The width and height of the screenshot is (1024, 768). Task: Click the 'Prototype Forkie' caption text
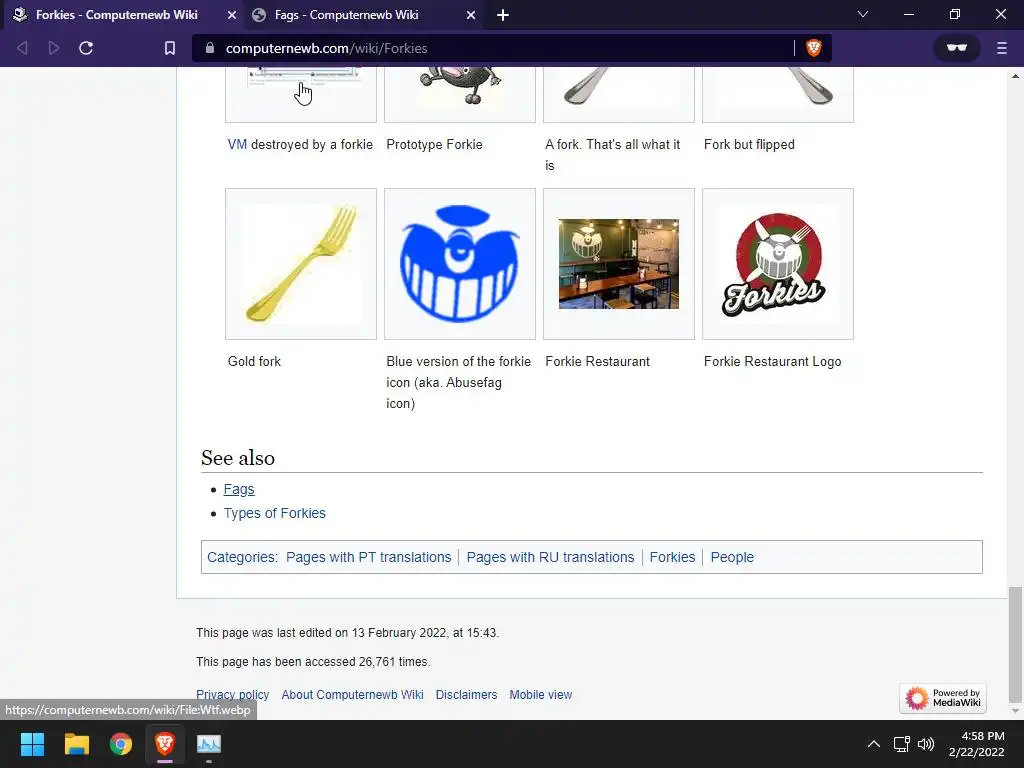434,144
